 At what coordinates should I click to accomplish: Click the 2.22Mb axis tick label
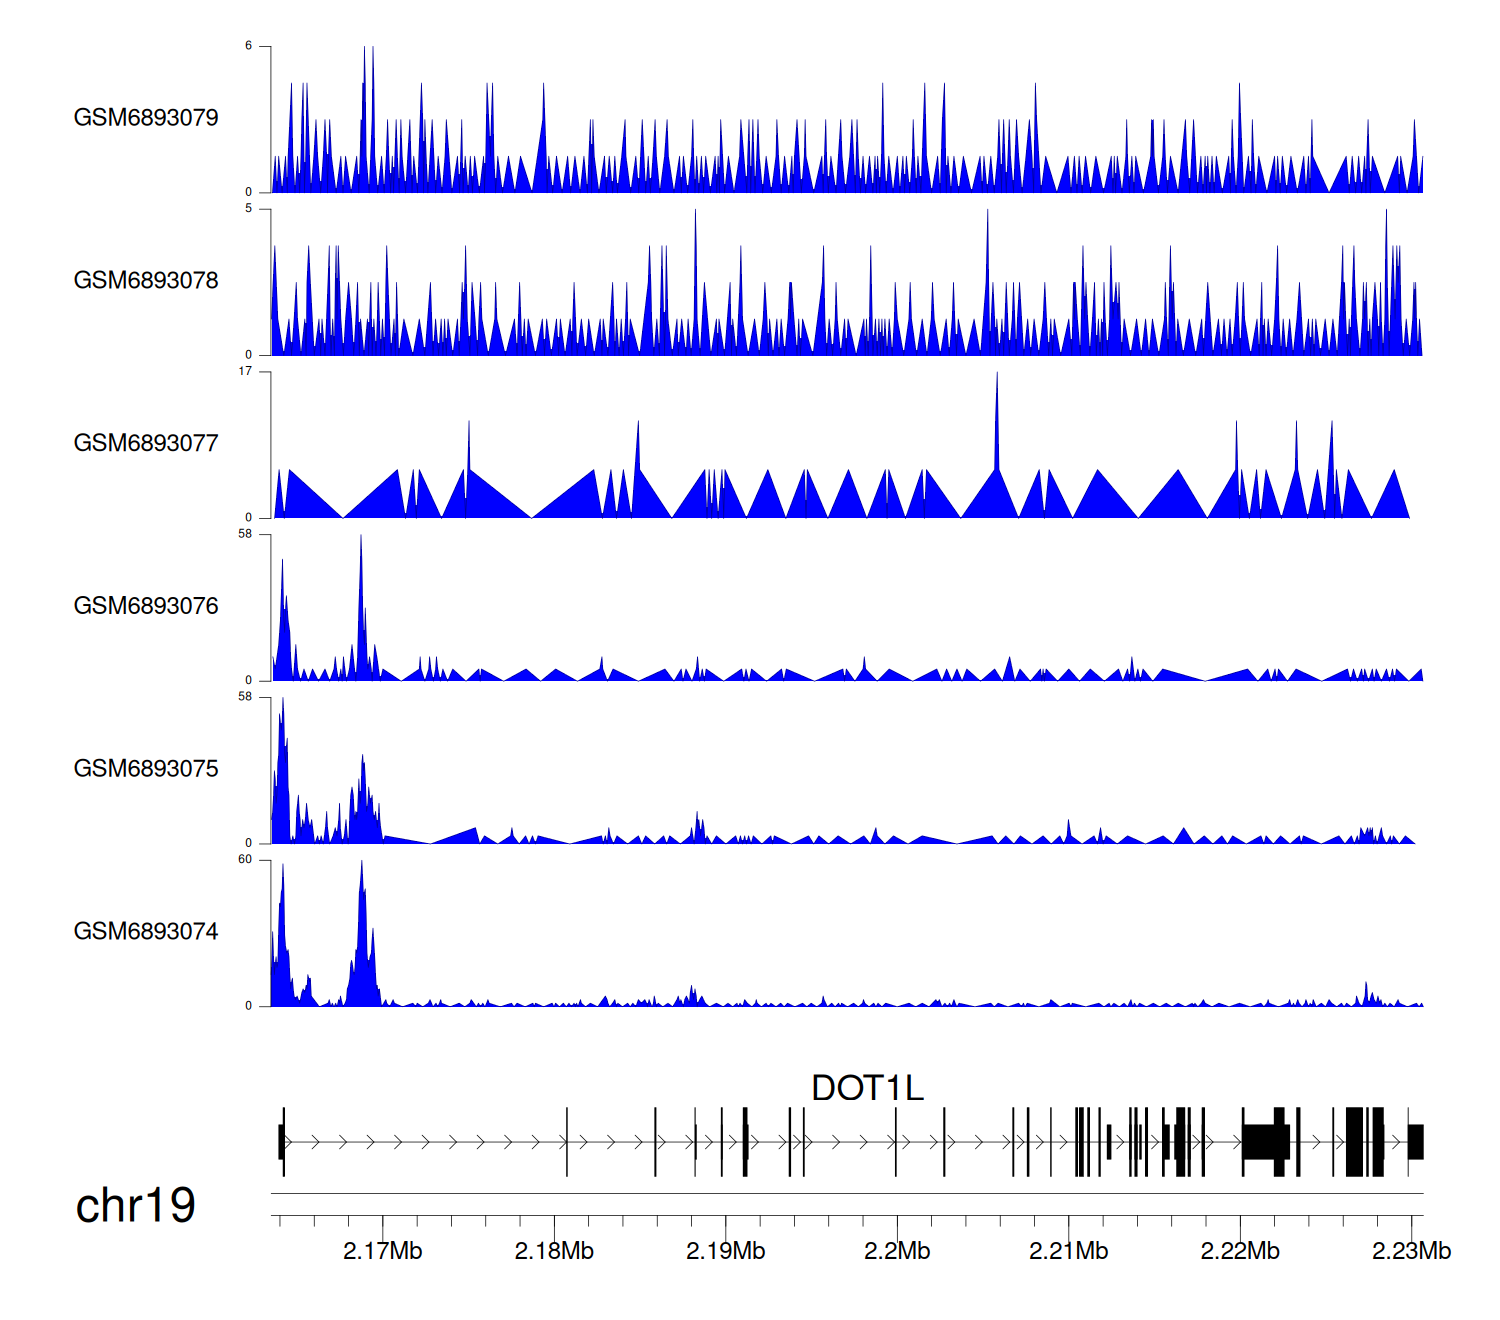[1240, 1251]
